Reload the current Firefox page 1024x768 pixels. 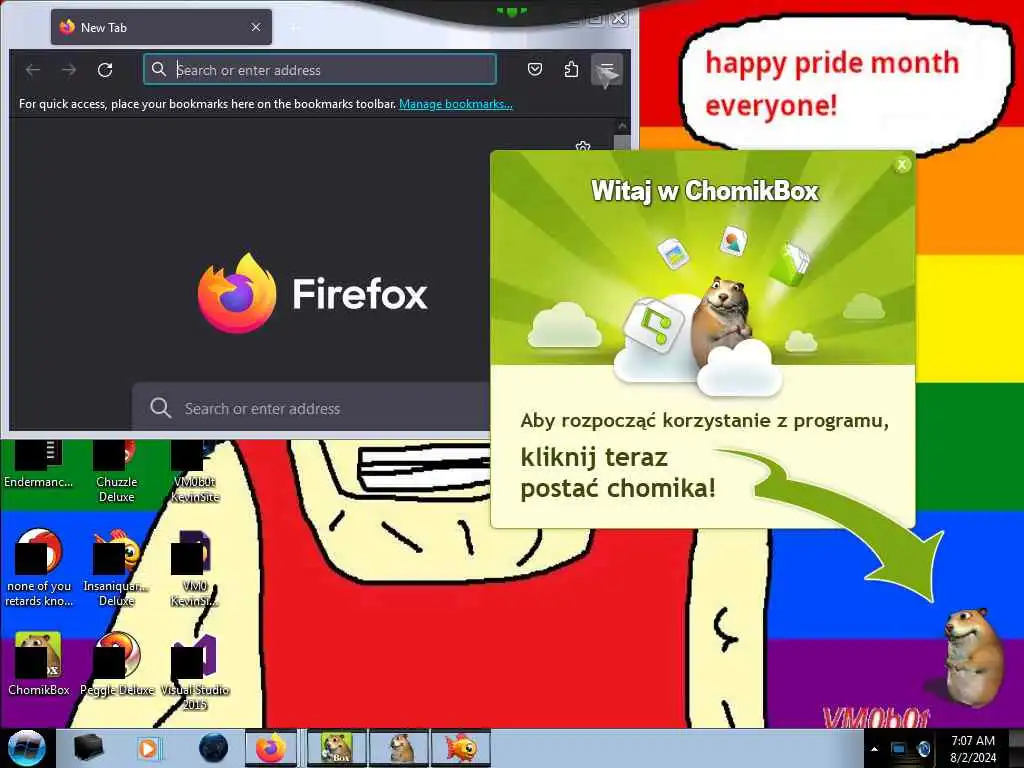(105, 70)
